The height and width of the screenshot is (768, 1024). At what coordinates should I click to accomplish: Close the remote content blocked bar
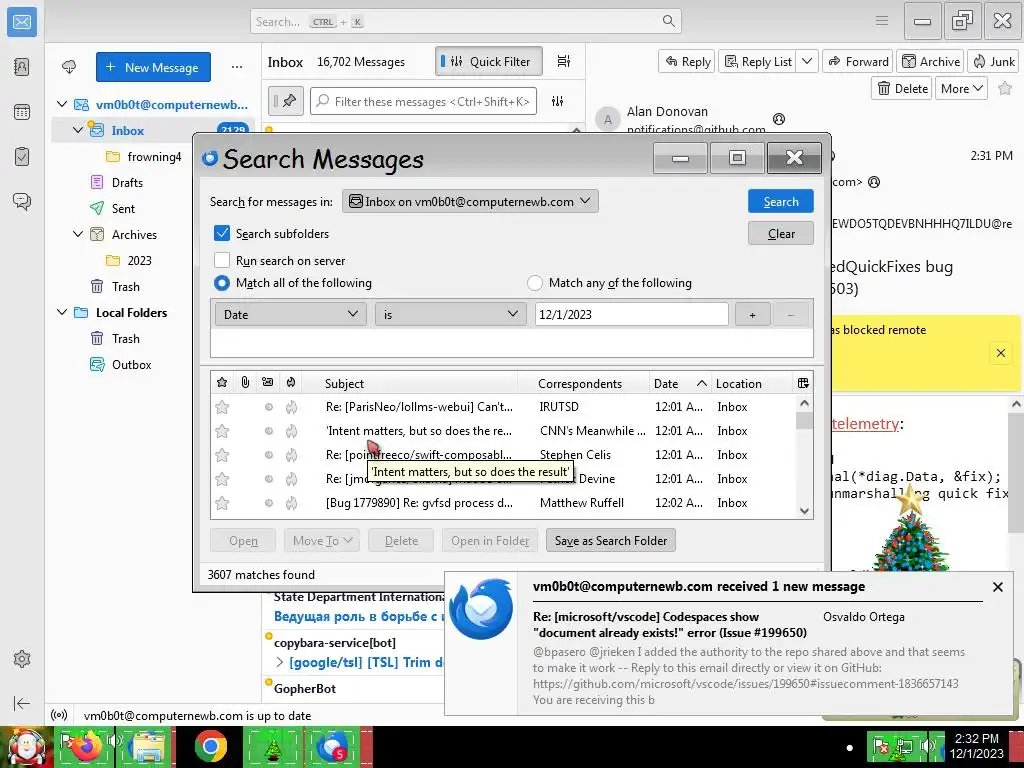pyautogui.click(x=1000, y=353)
